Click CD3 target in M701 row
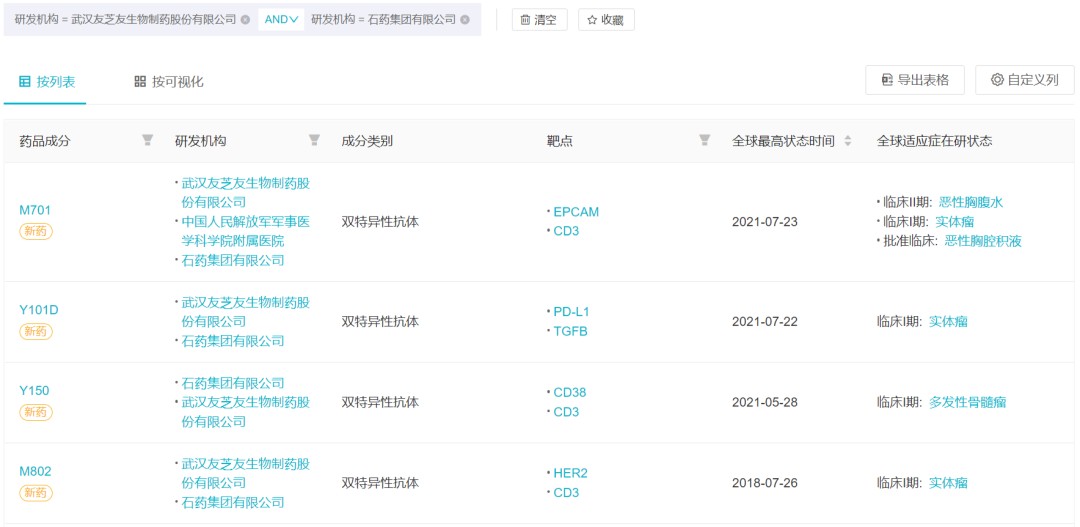The height and width of the screenshot is (527, 1080). (x=566, y=231)
